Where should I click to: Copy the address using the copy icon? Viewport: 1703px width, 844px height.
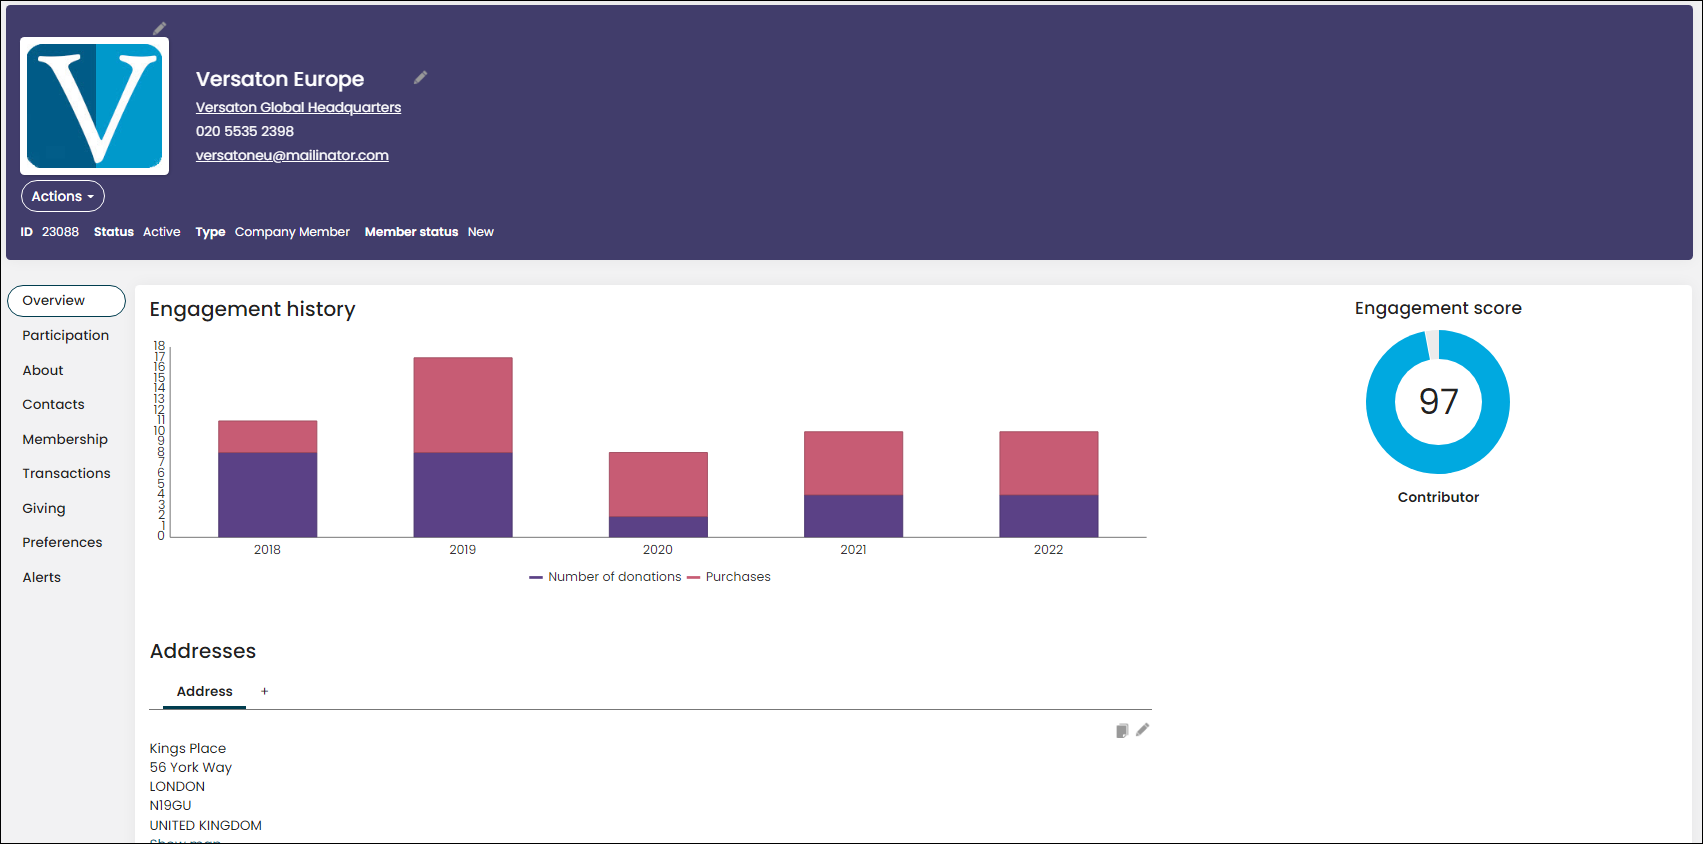click(x=1122, y=731)
